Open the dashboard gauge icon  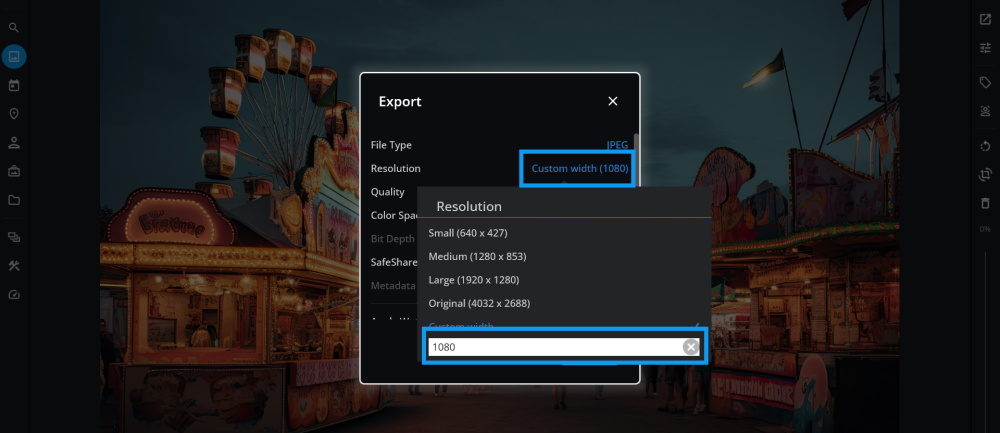click(x=13, y=295)
